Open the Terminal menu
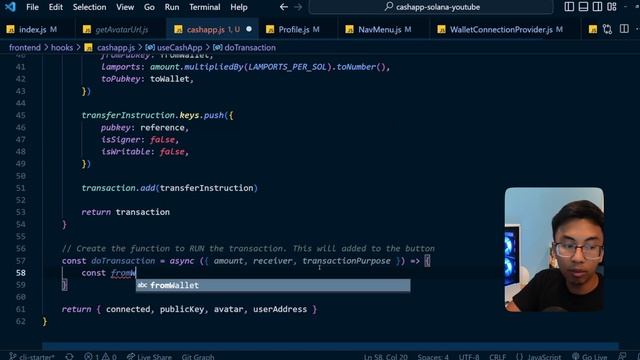 click(204, 7)
